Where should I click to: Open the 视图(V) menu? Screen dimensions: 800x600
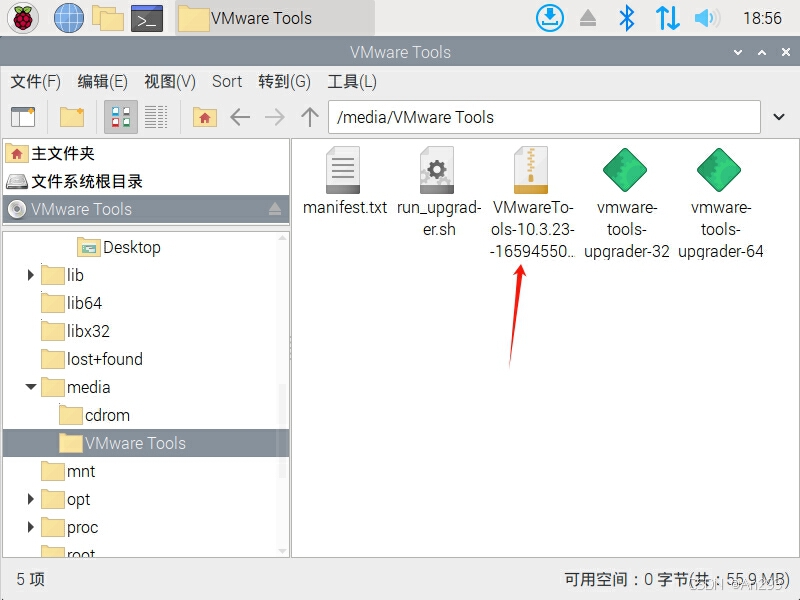pos(170,82)
